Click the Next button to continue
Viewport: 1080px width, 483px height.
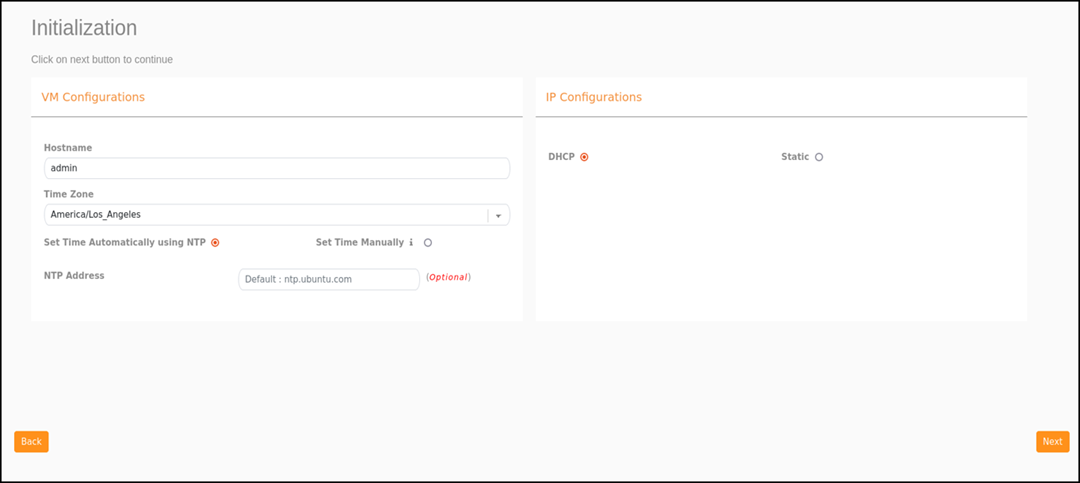[x=1052, y=442]
